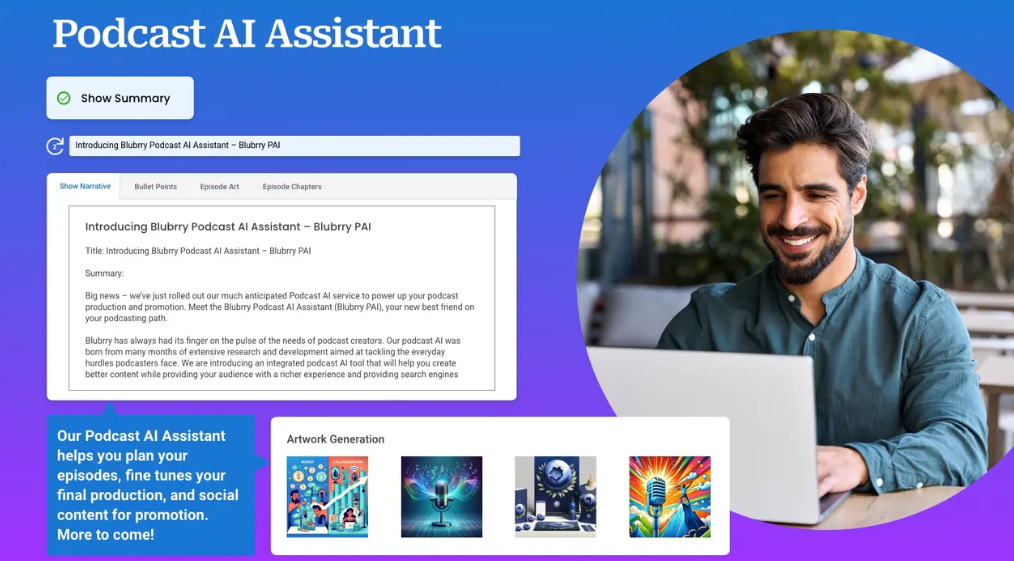Choose the neon microphone artwork thumbnail
This screenshot has height=561, width=1014.
pyautogui.click(x=441, y=496)
